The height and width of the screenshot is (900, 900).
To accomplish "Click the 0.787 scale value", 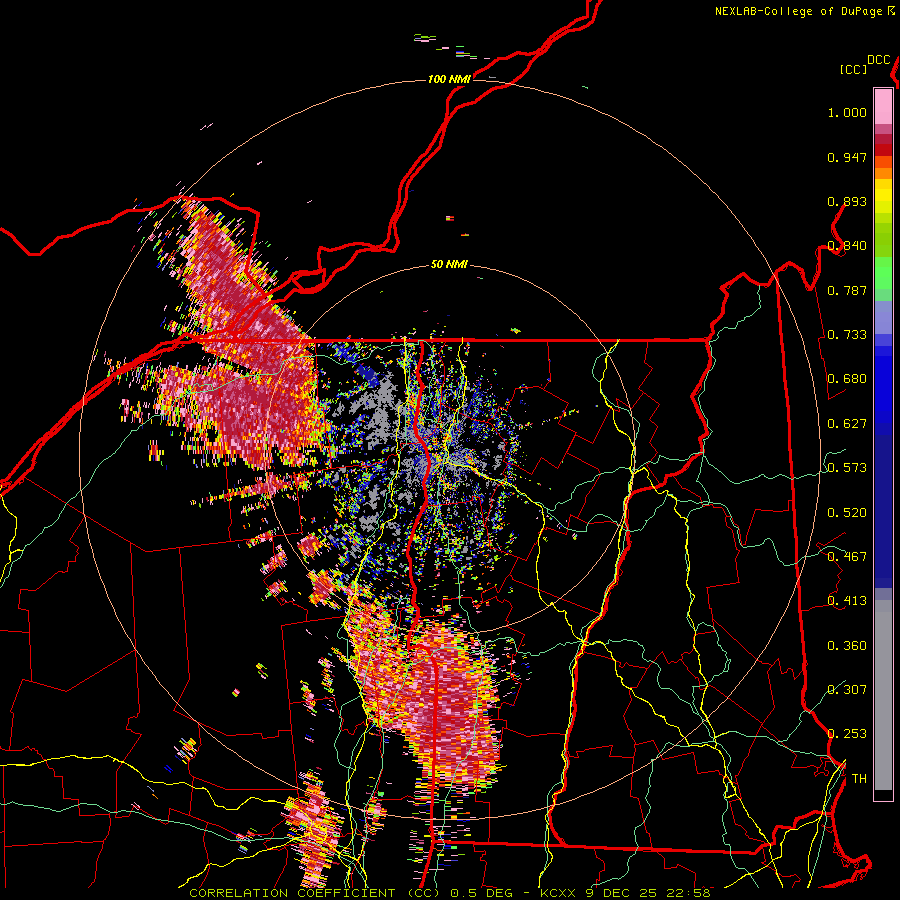I will coord(847,290).
